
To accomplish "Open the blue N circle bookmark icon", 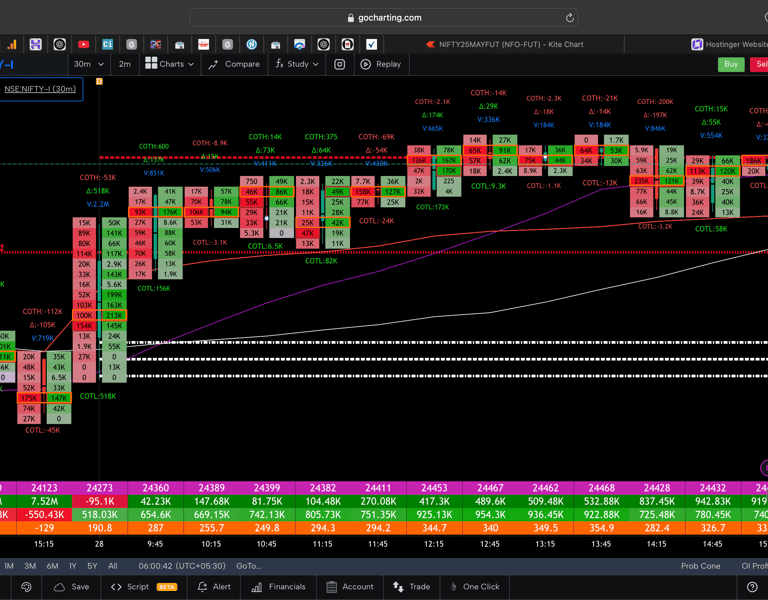I will pos(251,45).
